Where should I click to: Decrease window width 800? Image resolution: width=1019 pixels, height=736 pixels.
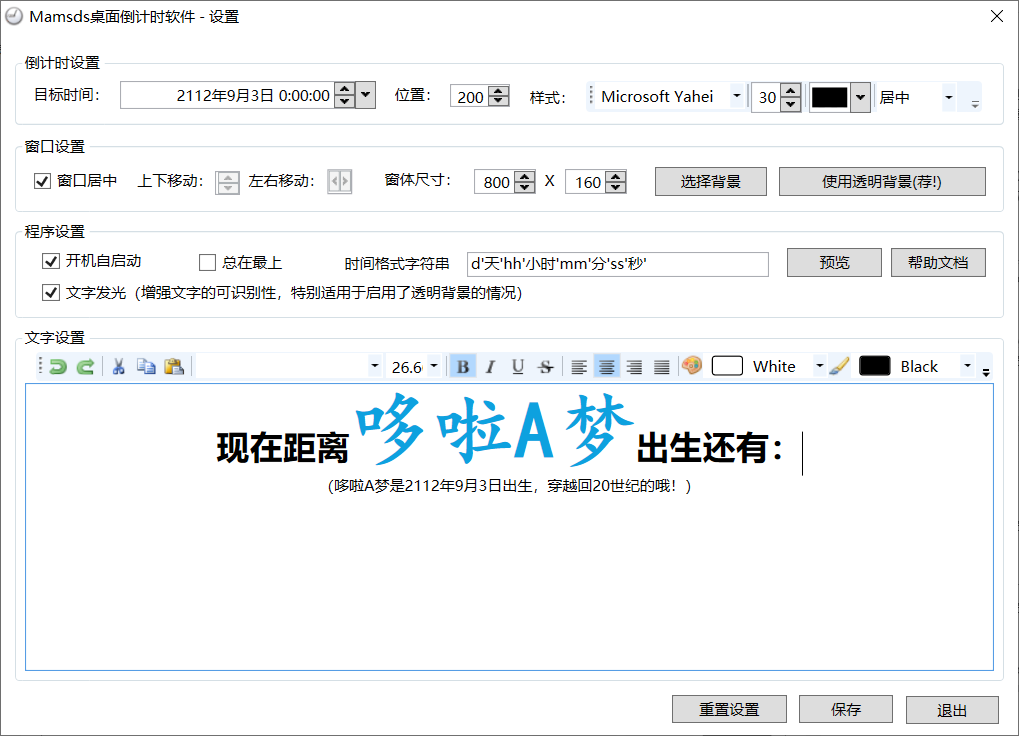pos(524,187)
